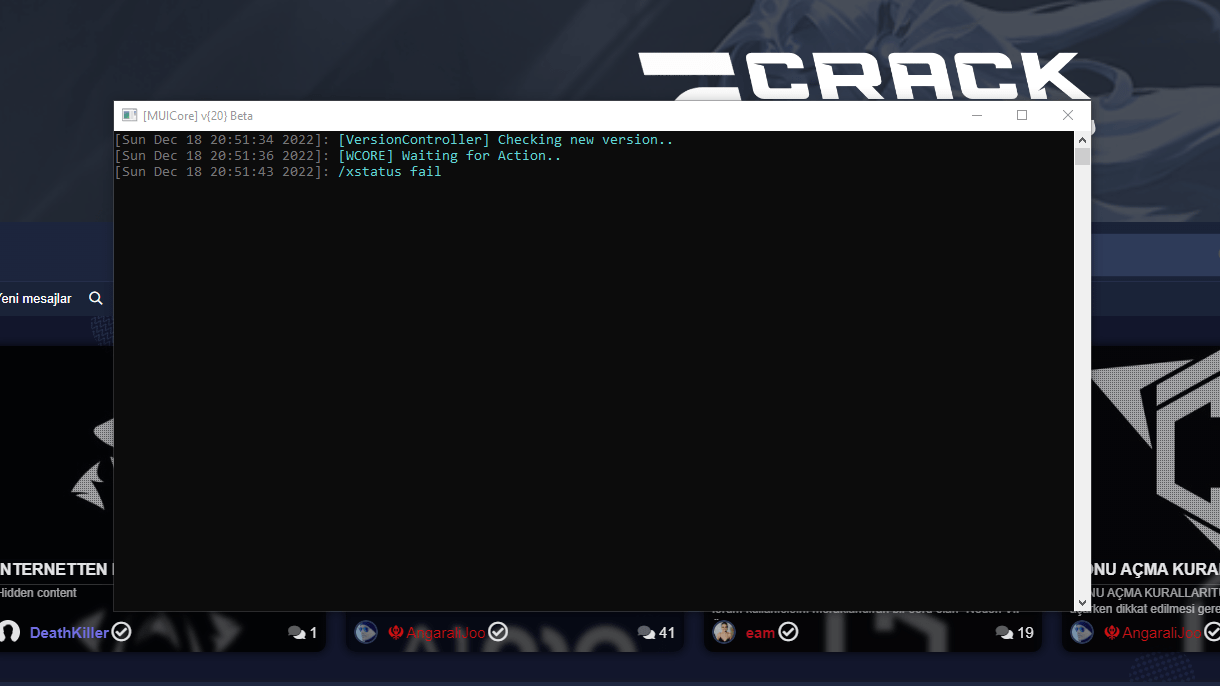This screenshot has height=686, width=1220.
Task: Maximize the MUICore console window
Action: tap(1022, 116)
